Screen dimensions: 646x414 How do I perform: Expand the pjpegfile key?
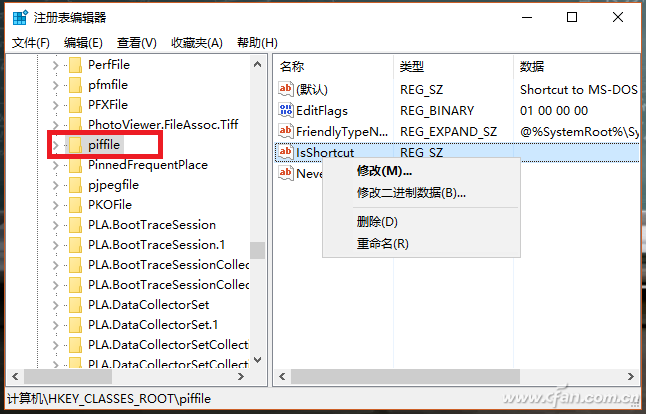[56, 185]
